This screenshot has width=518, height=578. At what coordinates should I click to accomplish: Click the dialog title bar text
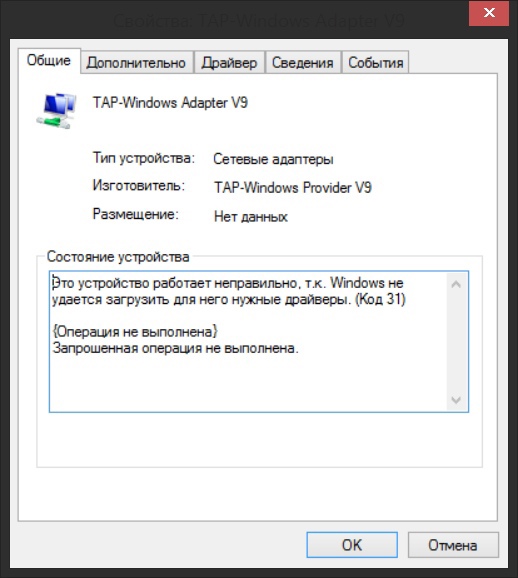259,21
